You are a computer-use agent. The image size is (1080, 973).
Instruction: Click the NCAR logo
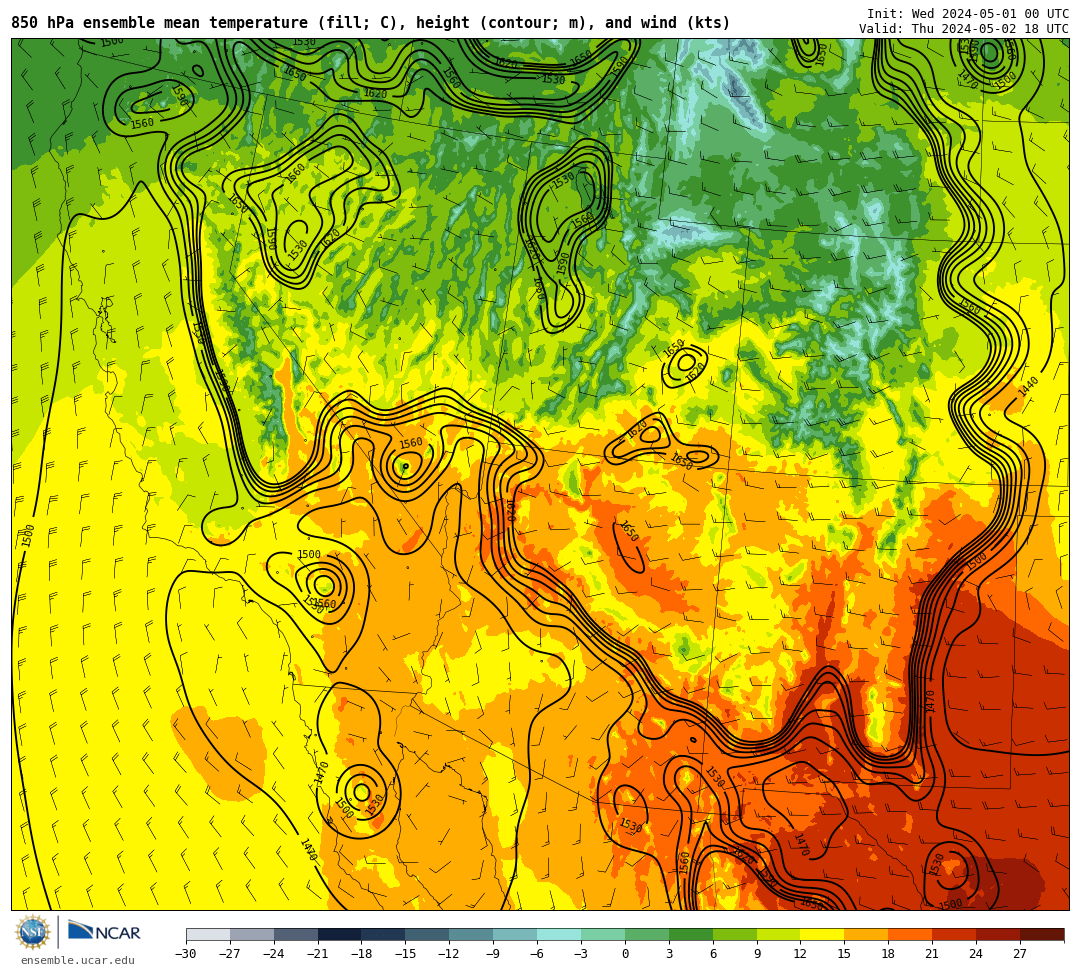(x=104, y=932)
